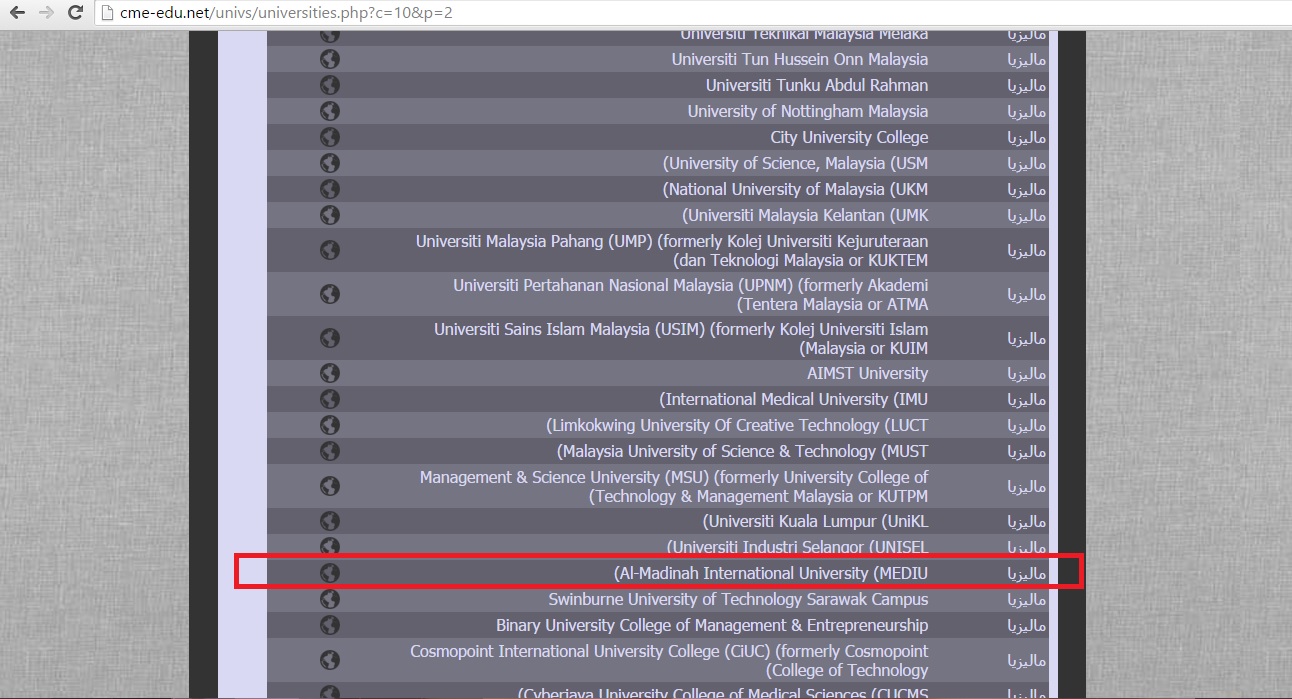Select Swinburne University of Technology Sarawak Campus text
The image size is (1292, 699).
pyautogui.click(x=738, y=599)
